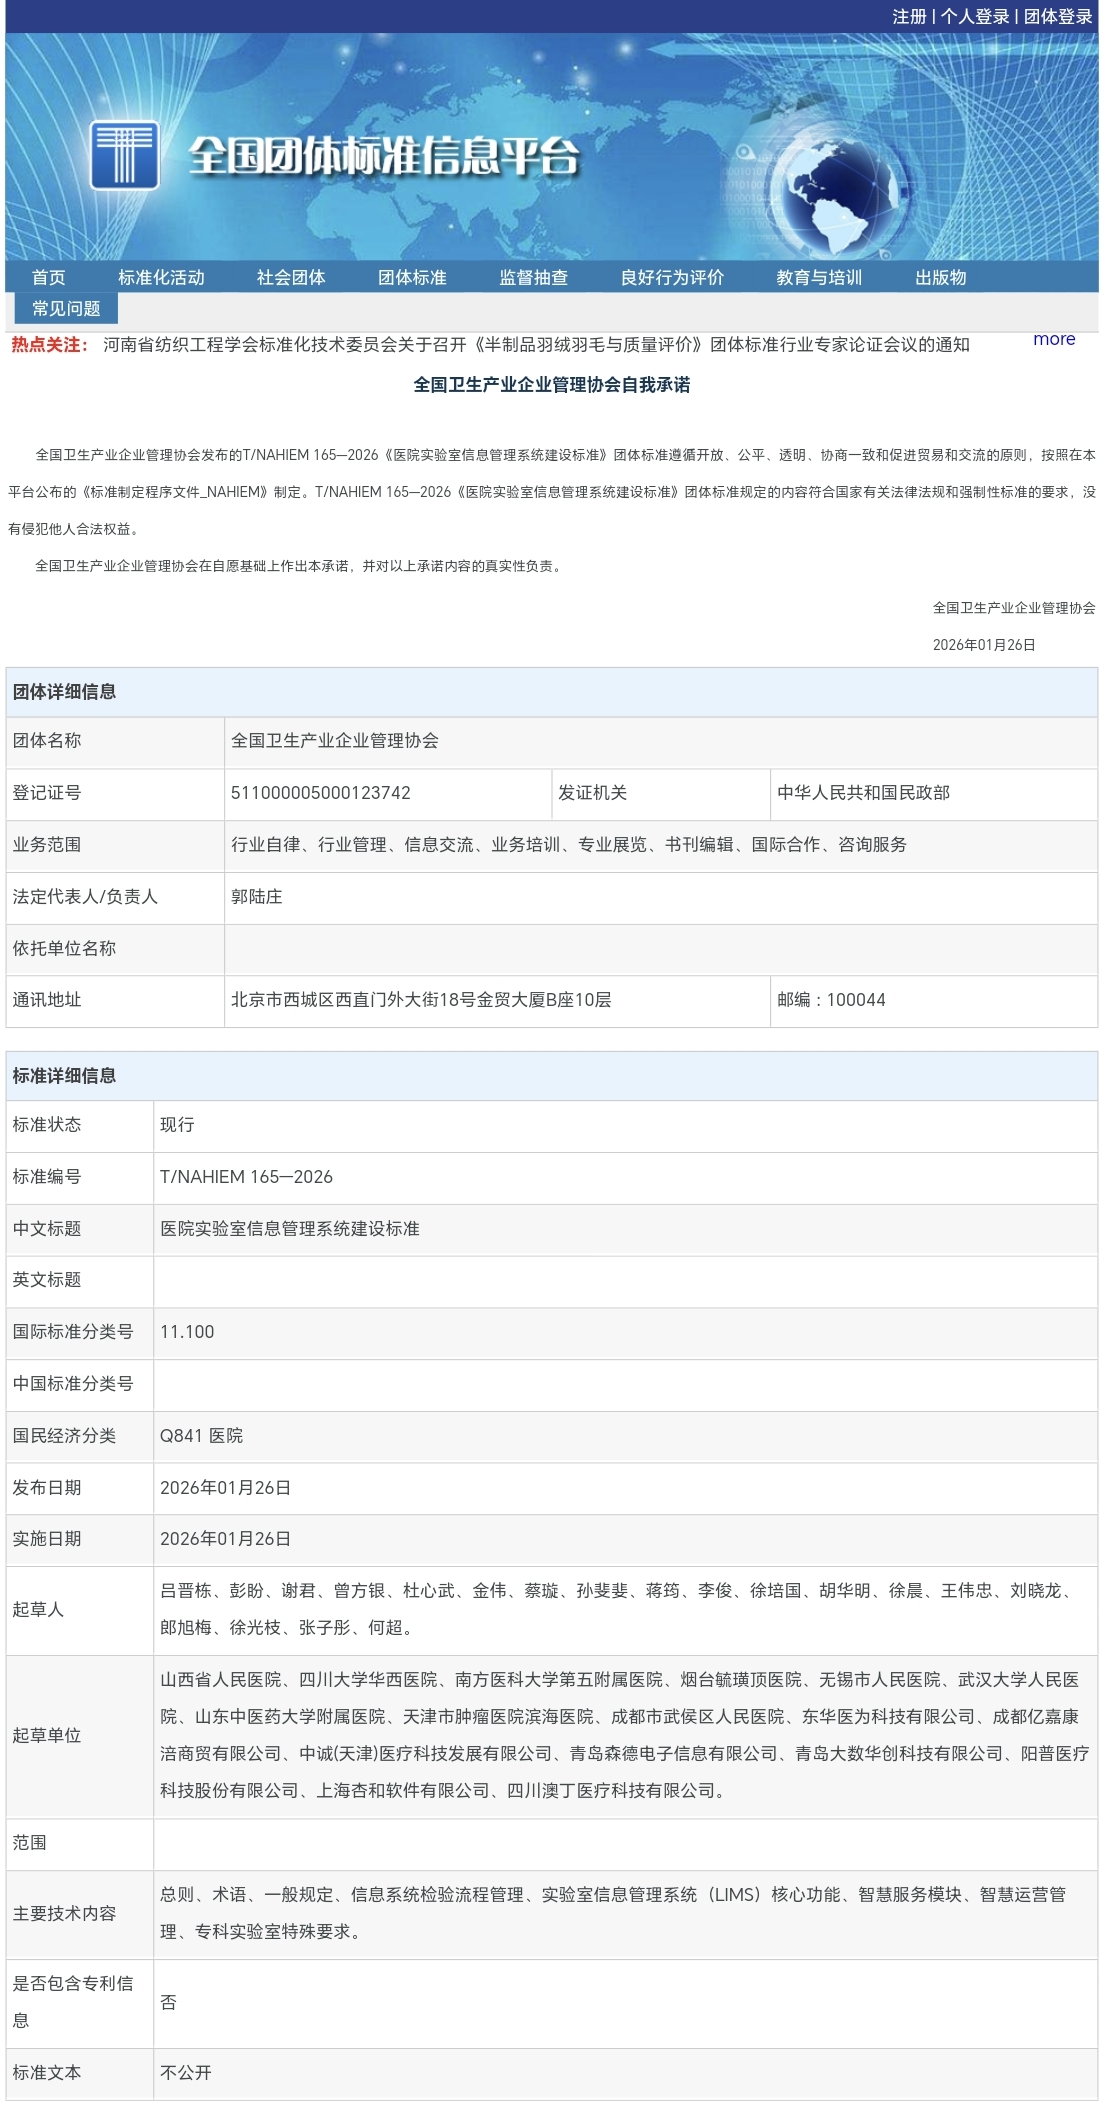Open the 个人登录 login link
The height and width of the screenshot is (2111, 1104).
(x=974, y=16)
